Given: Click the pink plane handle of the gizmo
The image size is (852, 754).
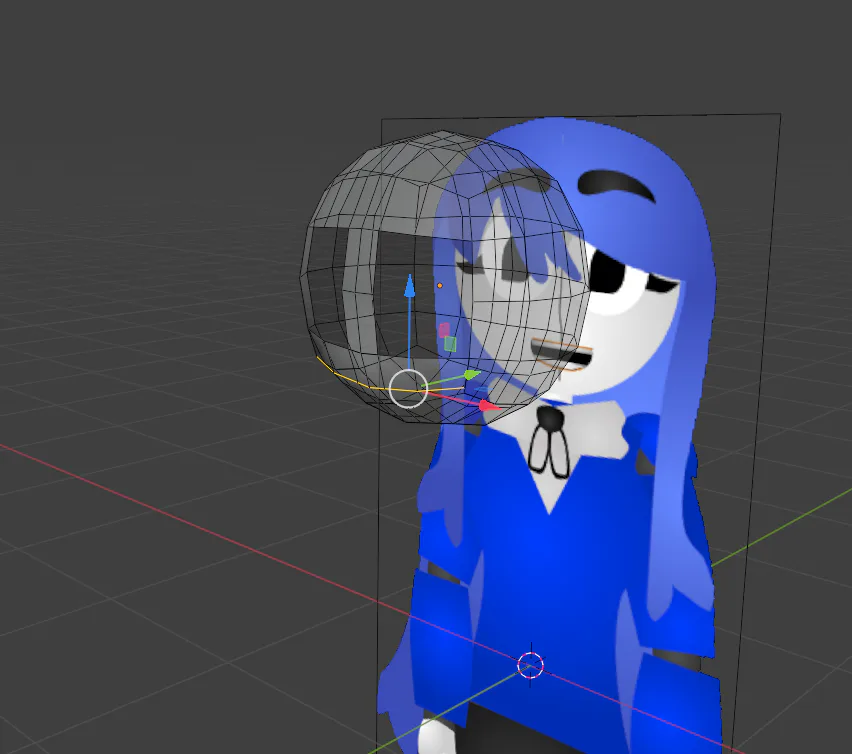Looking at the screenshot, I should pos(444,330).
